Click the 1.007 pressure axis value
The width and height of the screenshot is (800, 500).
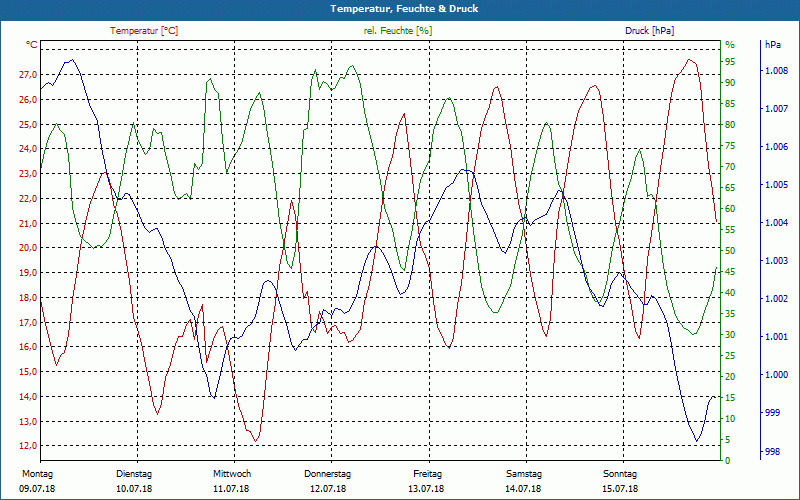coord(776,109)
